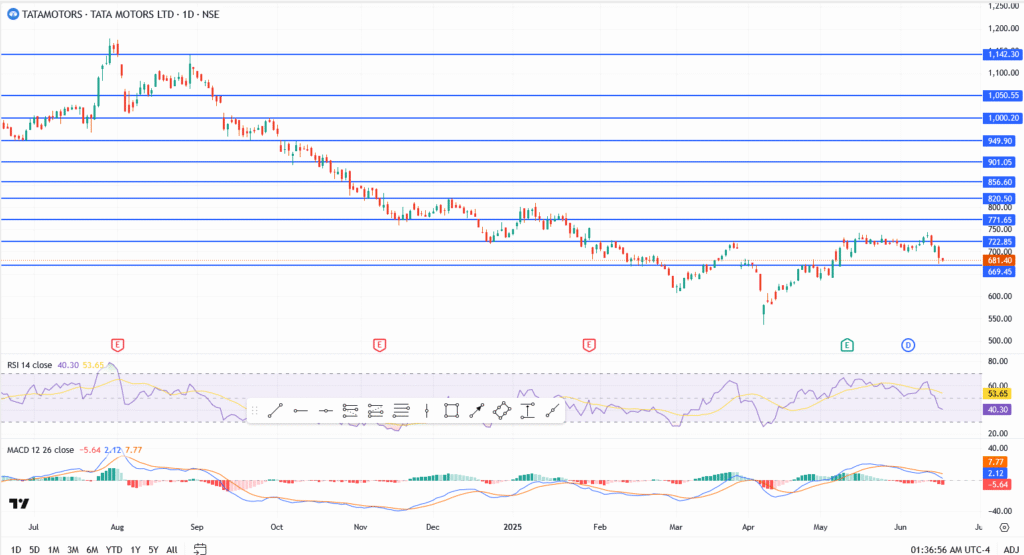Click the Tata Motors symbol logo icon
This screenshot has width=1024, height=555.
click(x=12, y=14)
